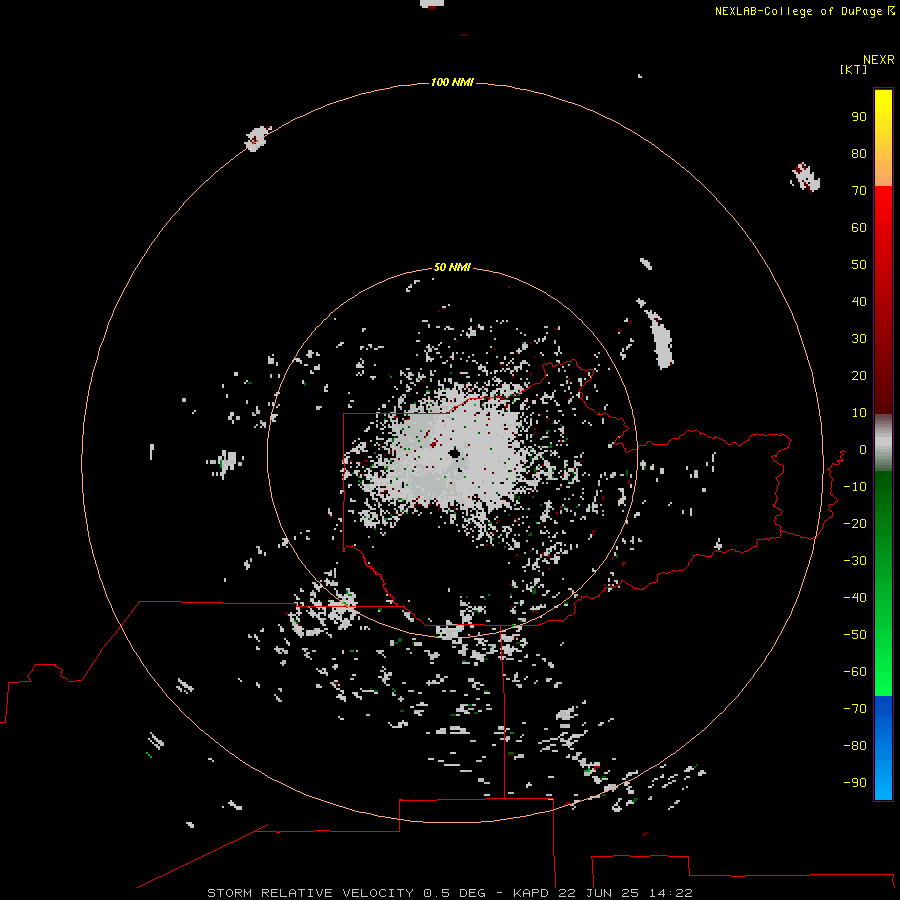Click the -80 scale label
The width and height of the screenshot is (900, 900).
855,746
